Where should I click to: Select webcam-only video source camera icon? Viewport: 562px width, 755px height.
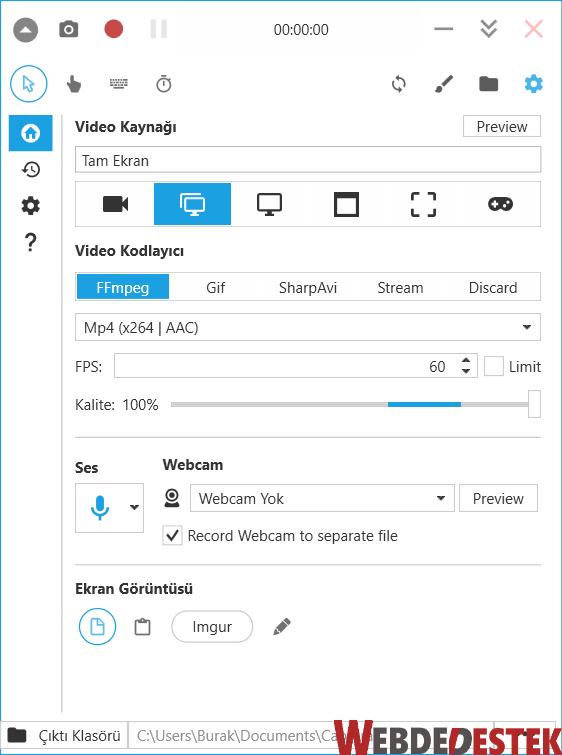[116, 204]
